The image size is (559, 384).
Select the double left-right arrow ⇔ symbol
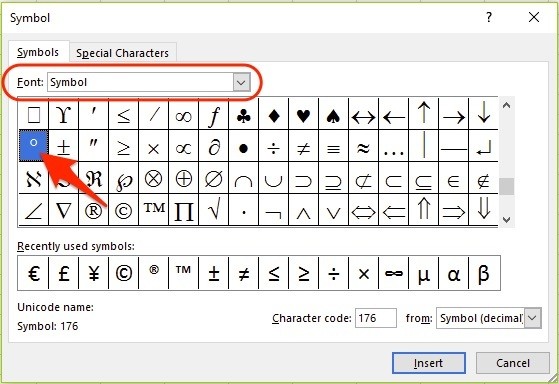tap(363, 210)
